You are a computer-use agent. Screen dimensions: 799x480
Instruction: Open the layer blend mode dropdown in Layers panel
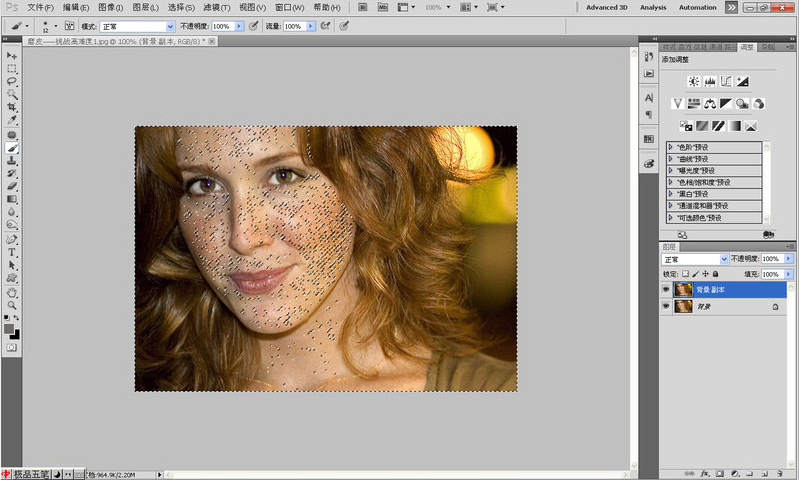tap(694, 259)
